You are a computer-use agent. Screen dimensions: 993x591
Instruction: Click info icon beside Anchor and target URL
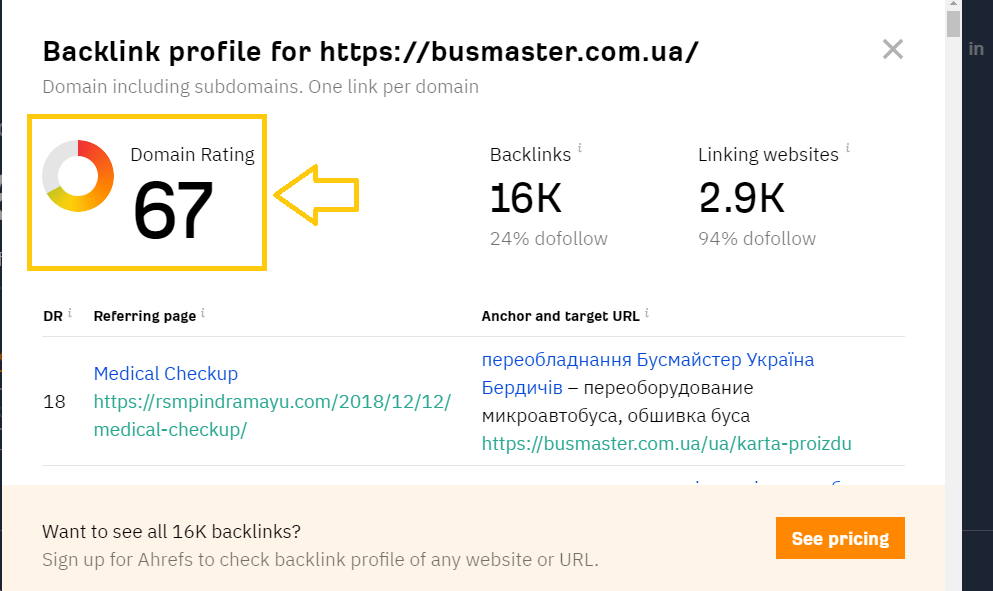(x=647, y=314)
